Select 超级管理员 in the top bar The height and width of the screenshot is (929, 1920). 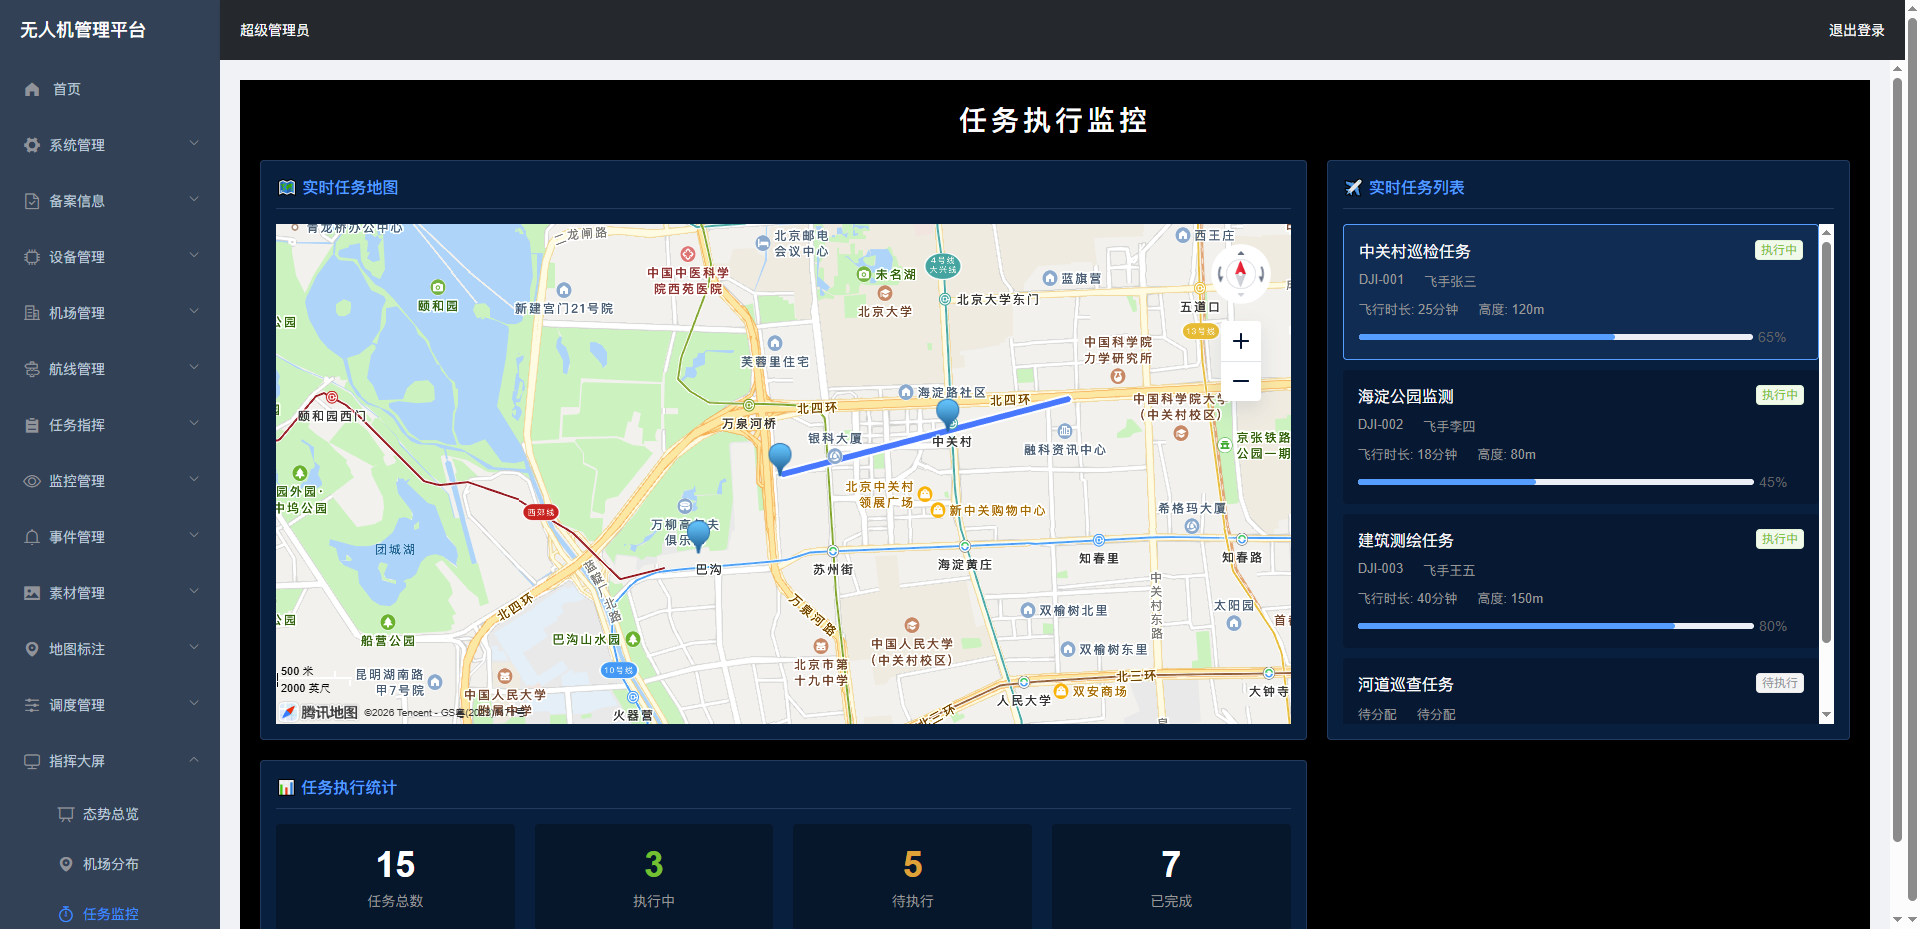[274, 30]
